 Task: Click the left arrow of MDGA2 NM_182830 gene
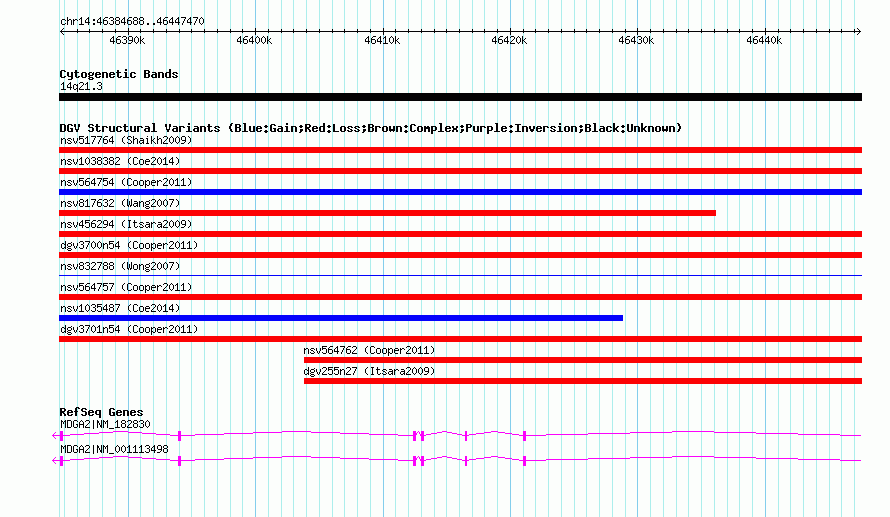tap(55, 435)
